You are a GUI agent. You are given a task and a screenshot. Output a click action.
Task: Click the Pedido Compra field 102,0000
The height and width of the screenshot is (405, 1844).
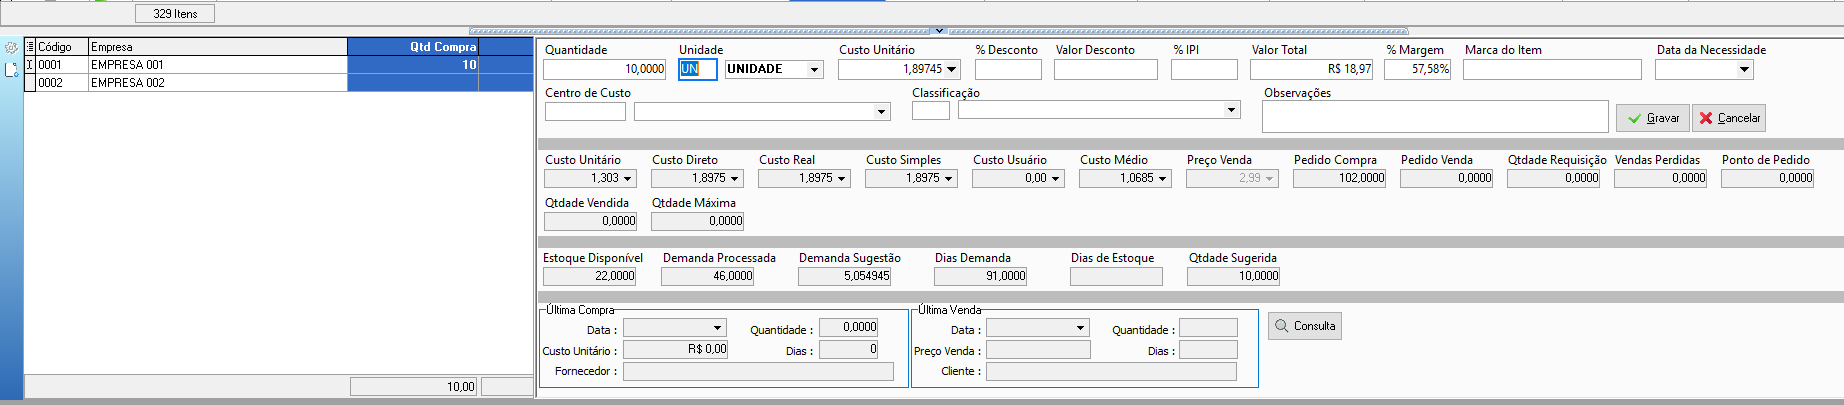1339,178
